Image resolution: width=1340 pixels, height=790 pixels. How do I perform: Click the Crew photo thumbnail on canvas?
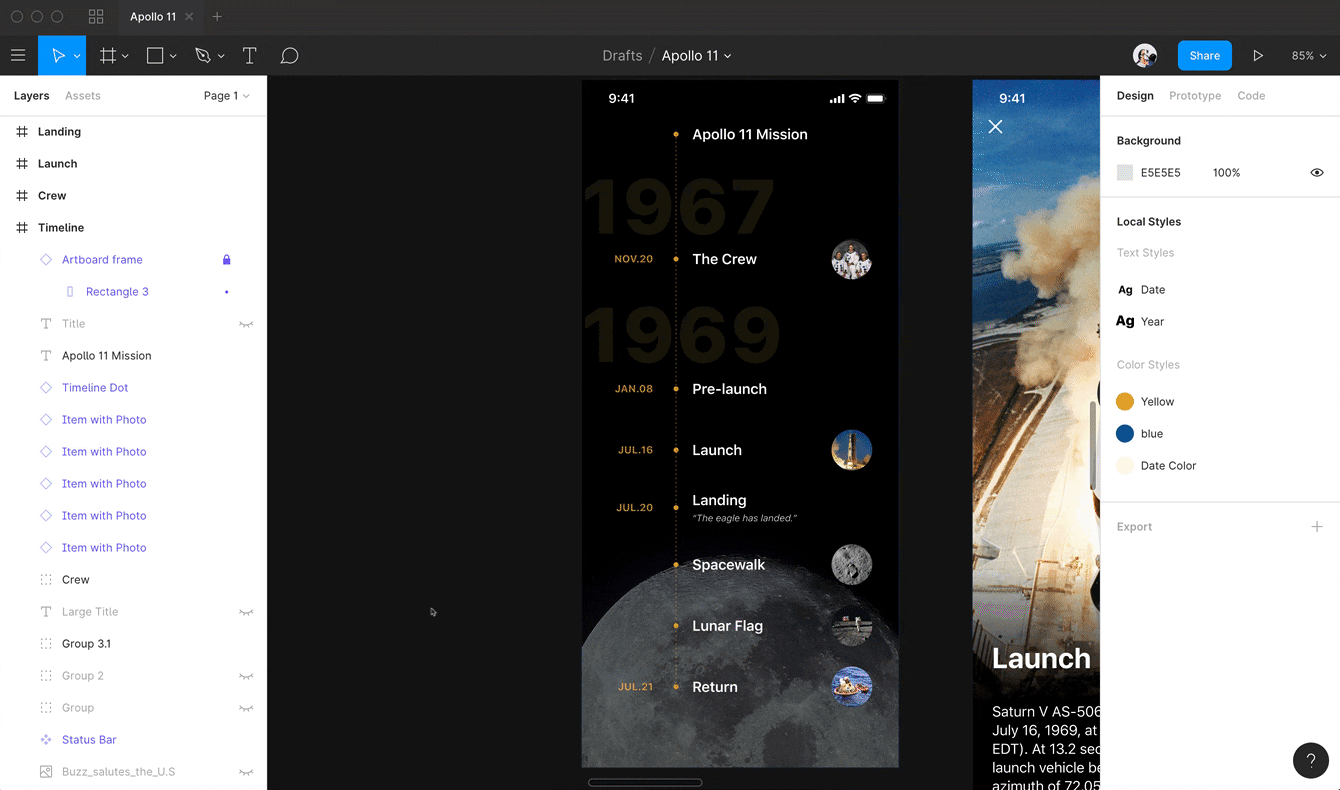(852, 260)
